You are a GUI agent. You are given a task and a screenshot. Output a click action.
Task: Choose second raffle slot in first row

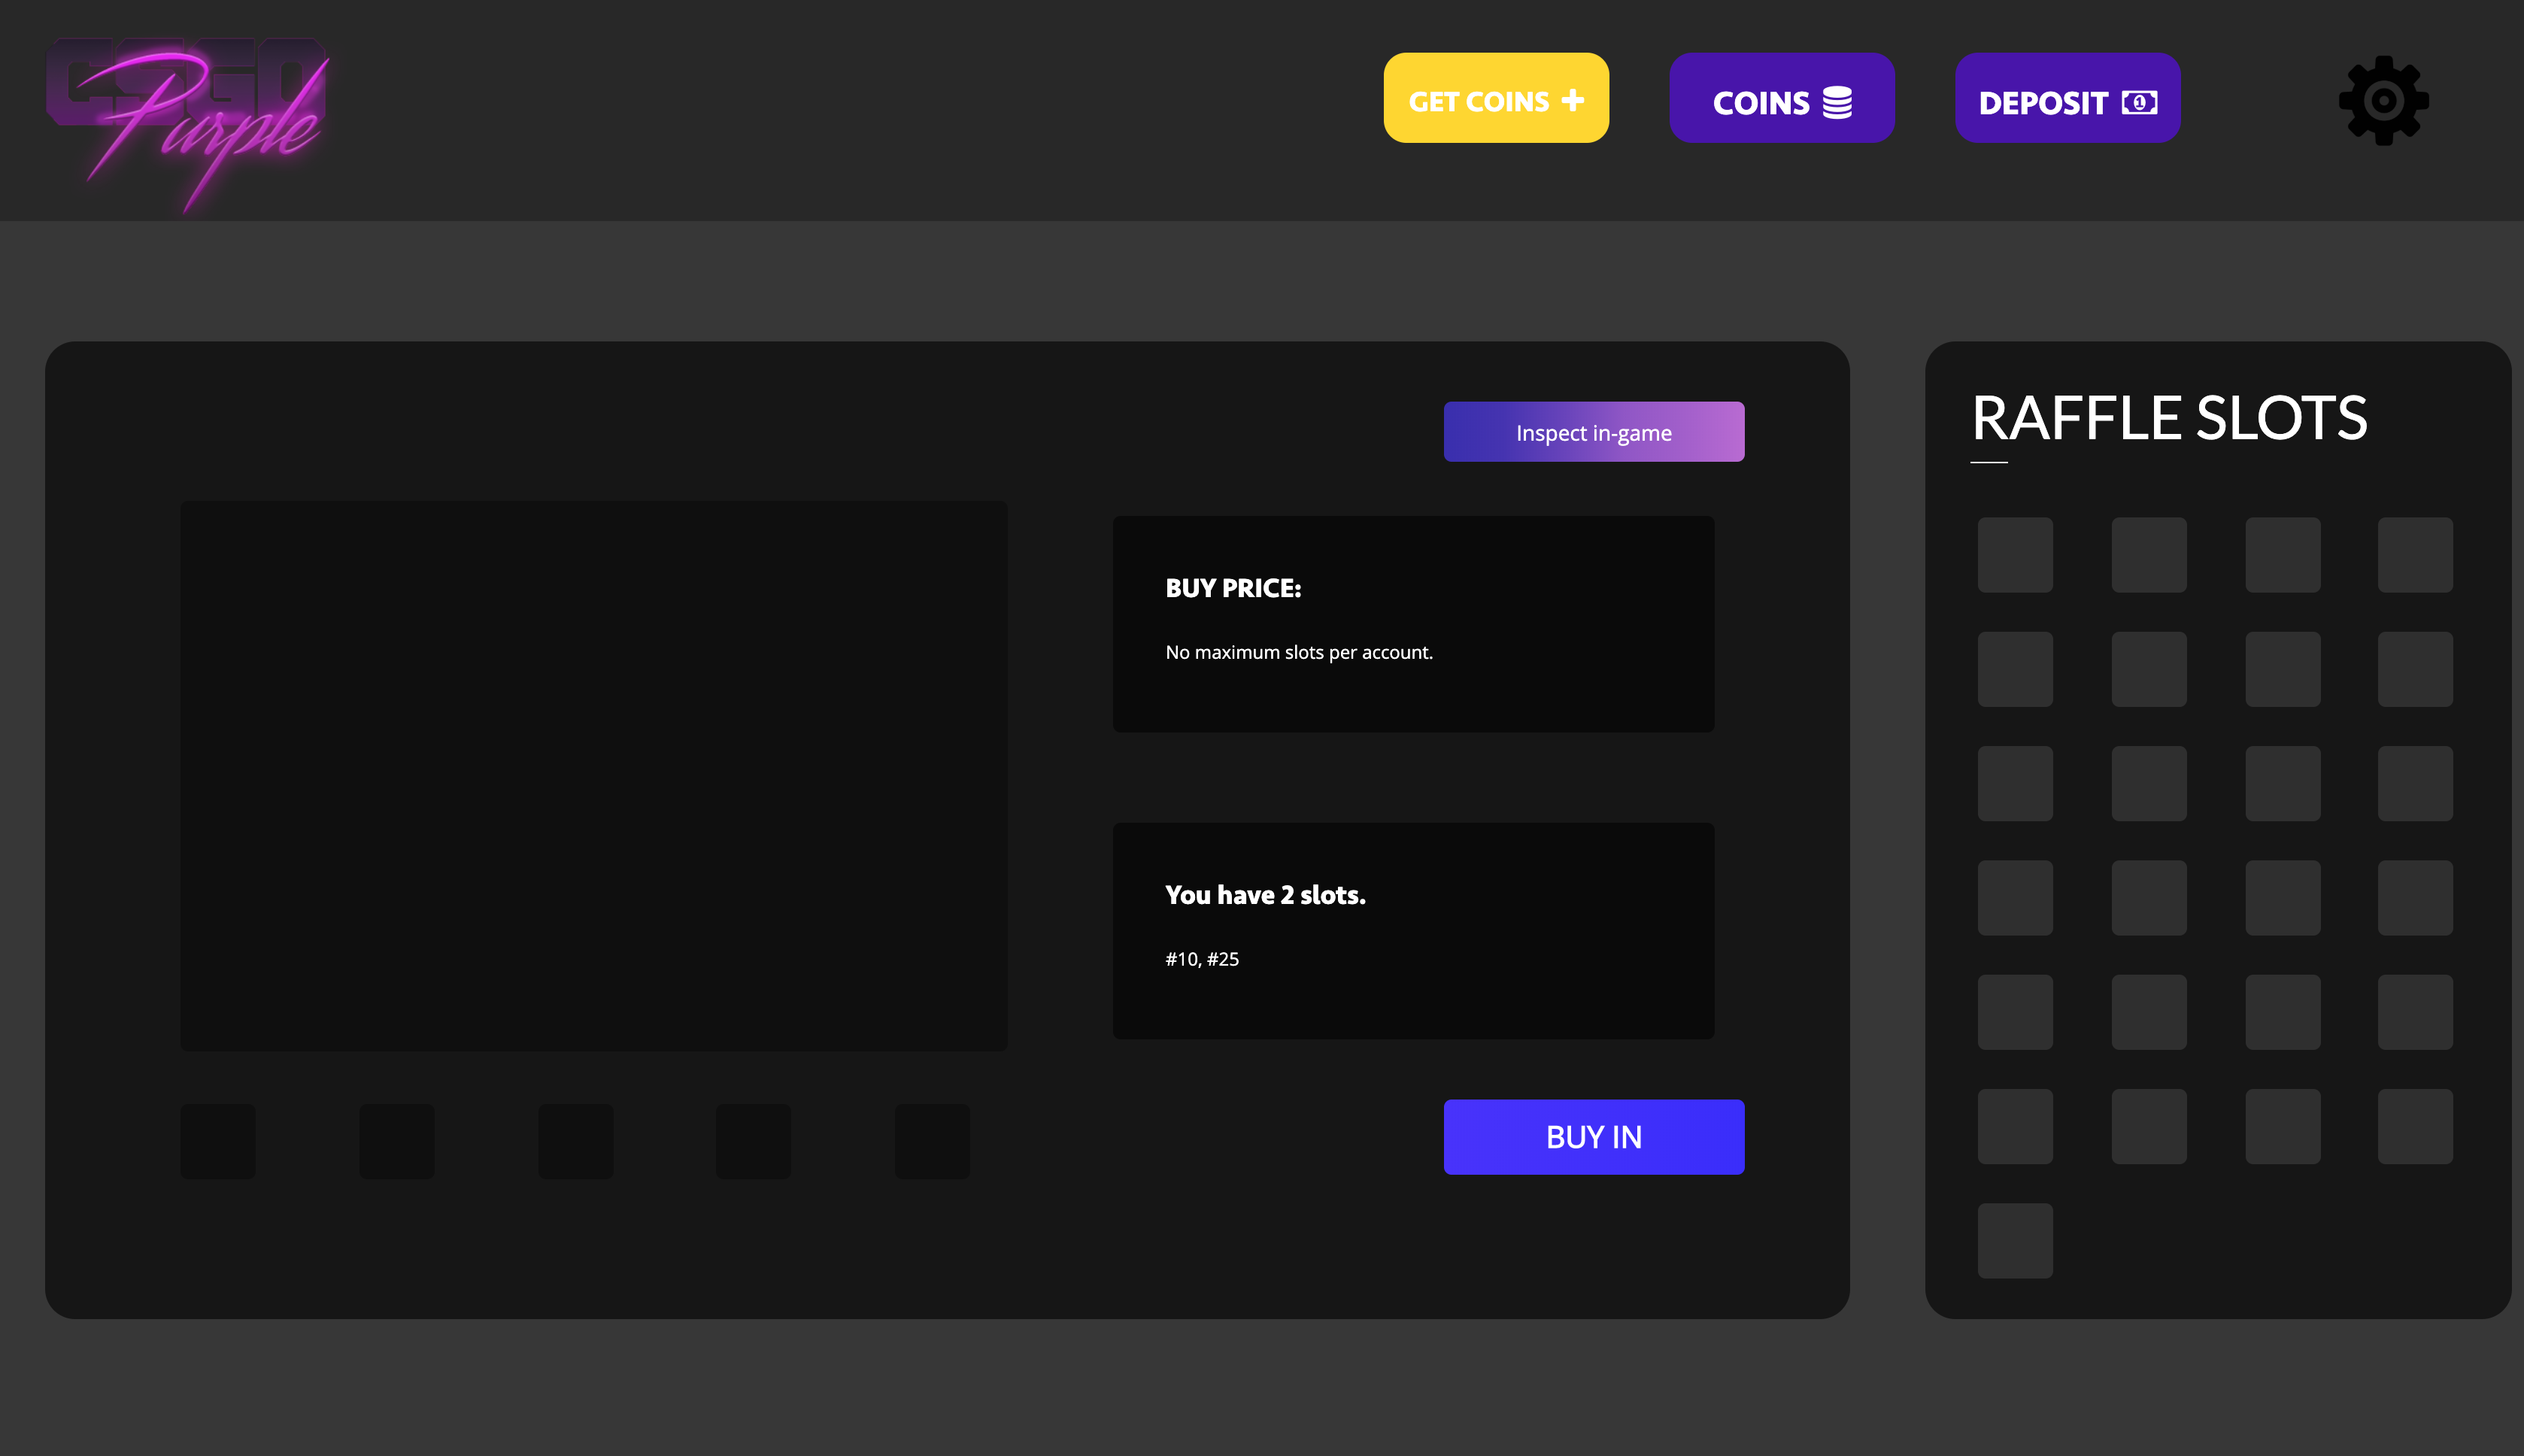pos(2149,555)
